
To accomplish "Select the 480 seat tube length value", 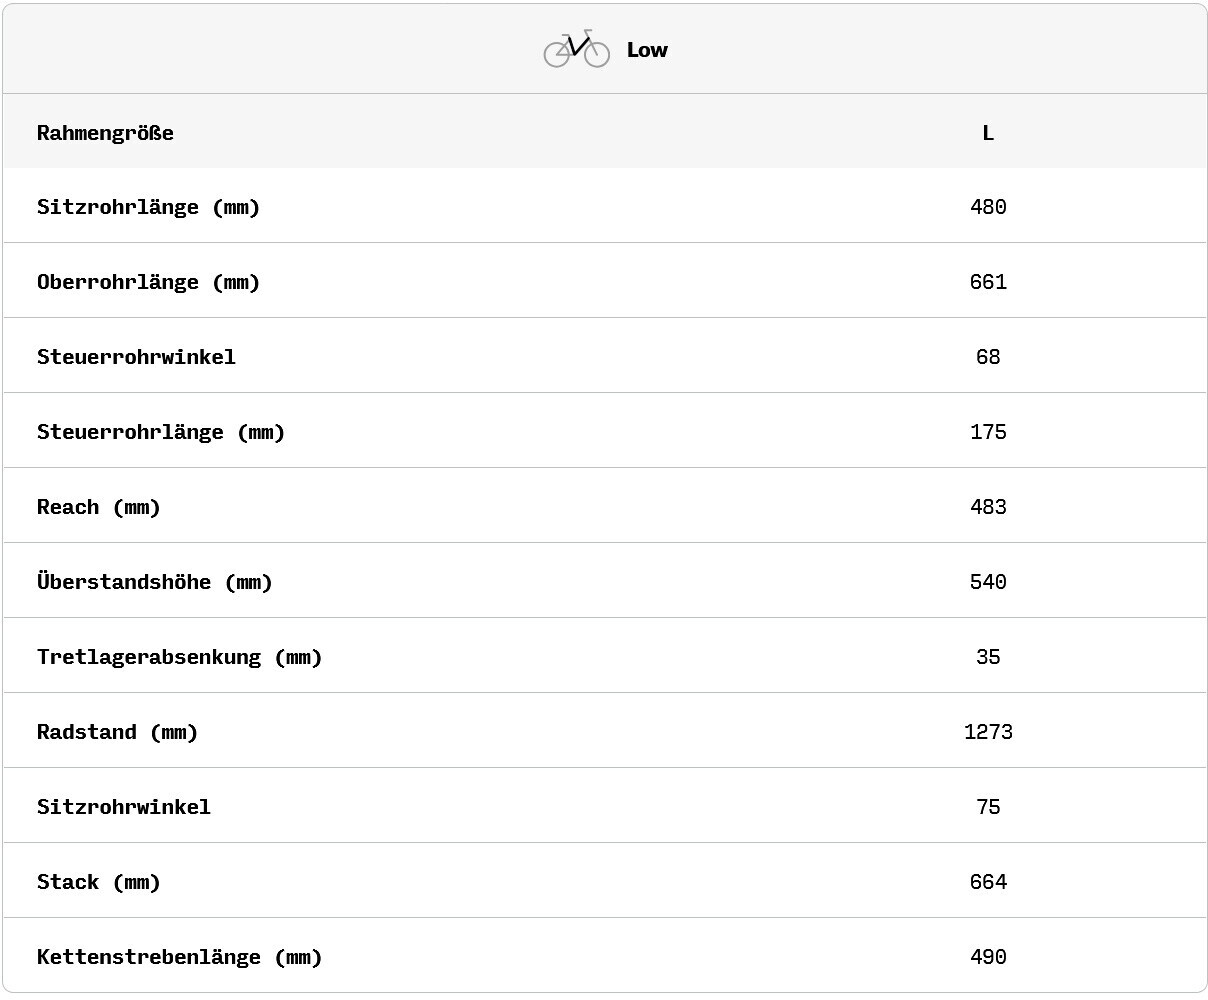I will 988,207.
